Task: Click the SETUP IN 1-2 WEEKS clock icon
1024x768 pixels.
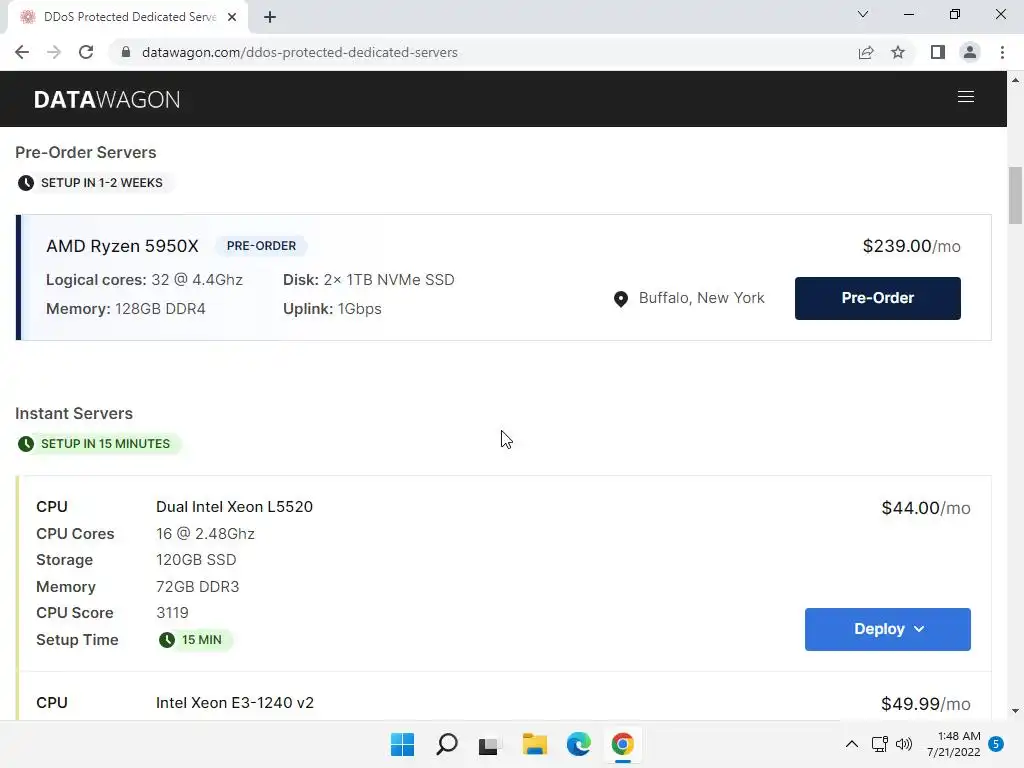Action: click(x=26, y=183)
